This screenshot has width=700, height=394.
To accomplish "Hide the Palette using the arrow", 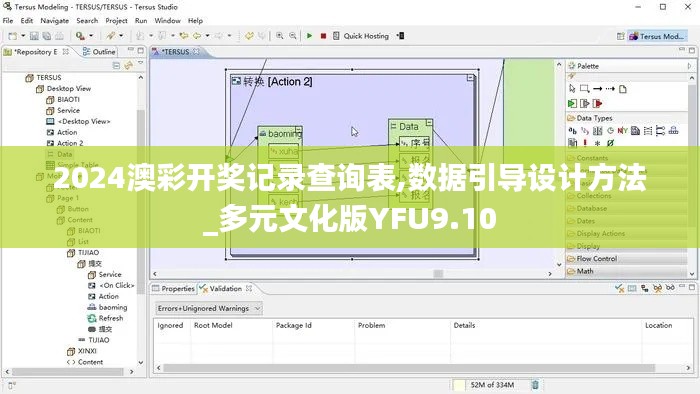I will (690, 66).
